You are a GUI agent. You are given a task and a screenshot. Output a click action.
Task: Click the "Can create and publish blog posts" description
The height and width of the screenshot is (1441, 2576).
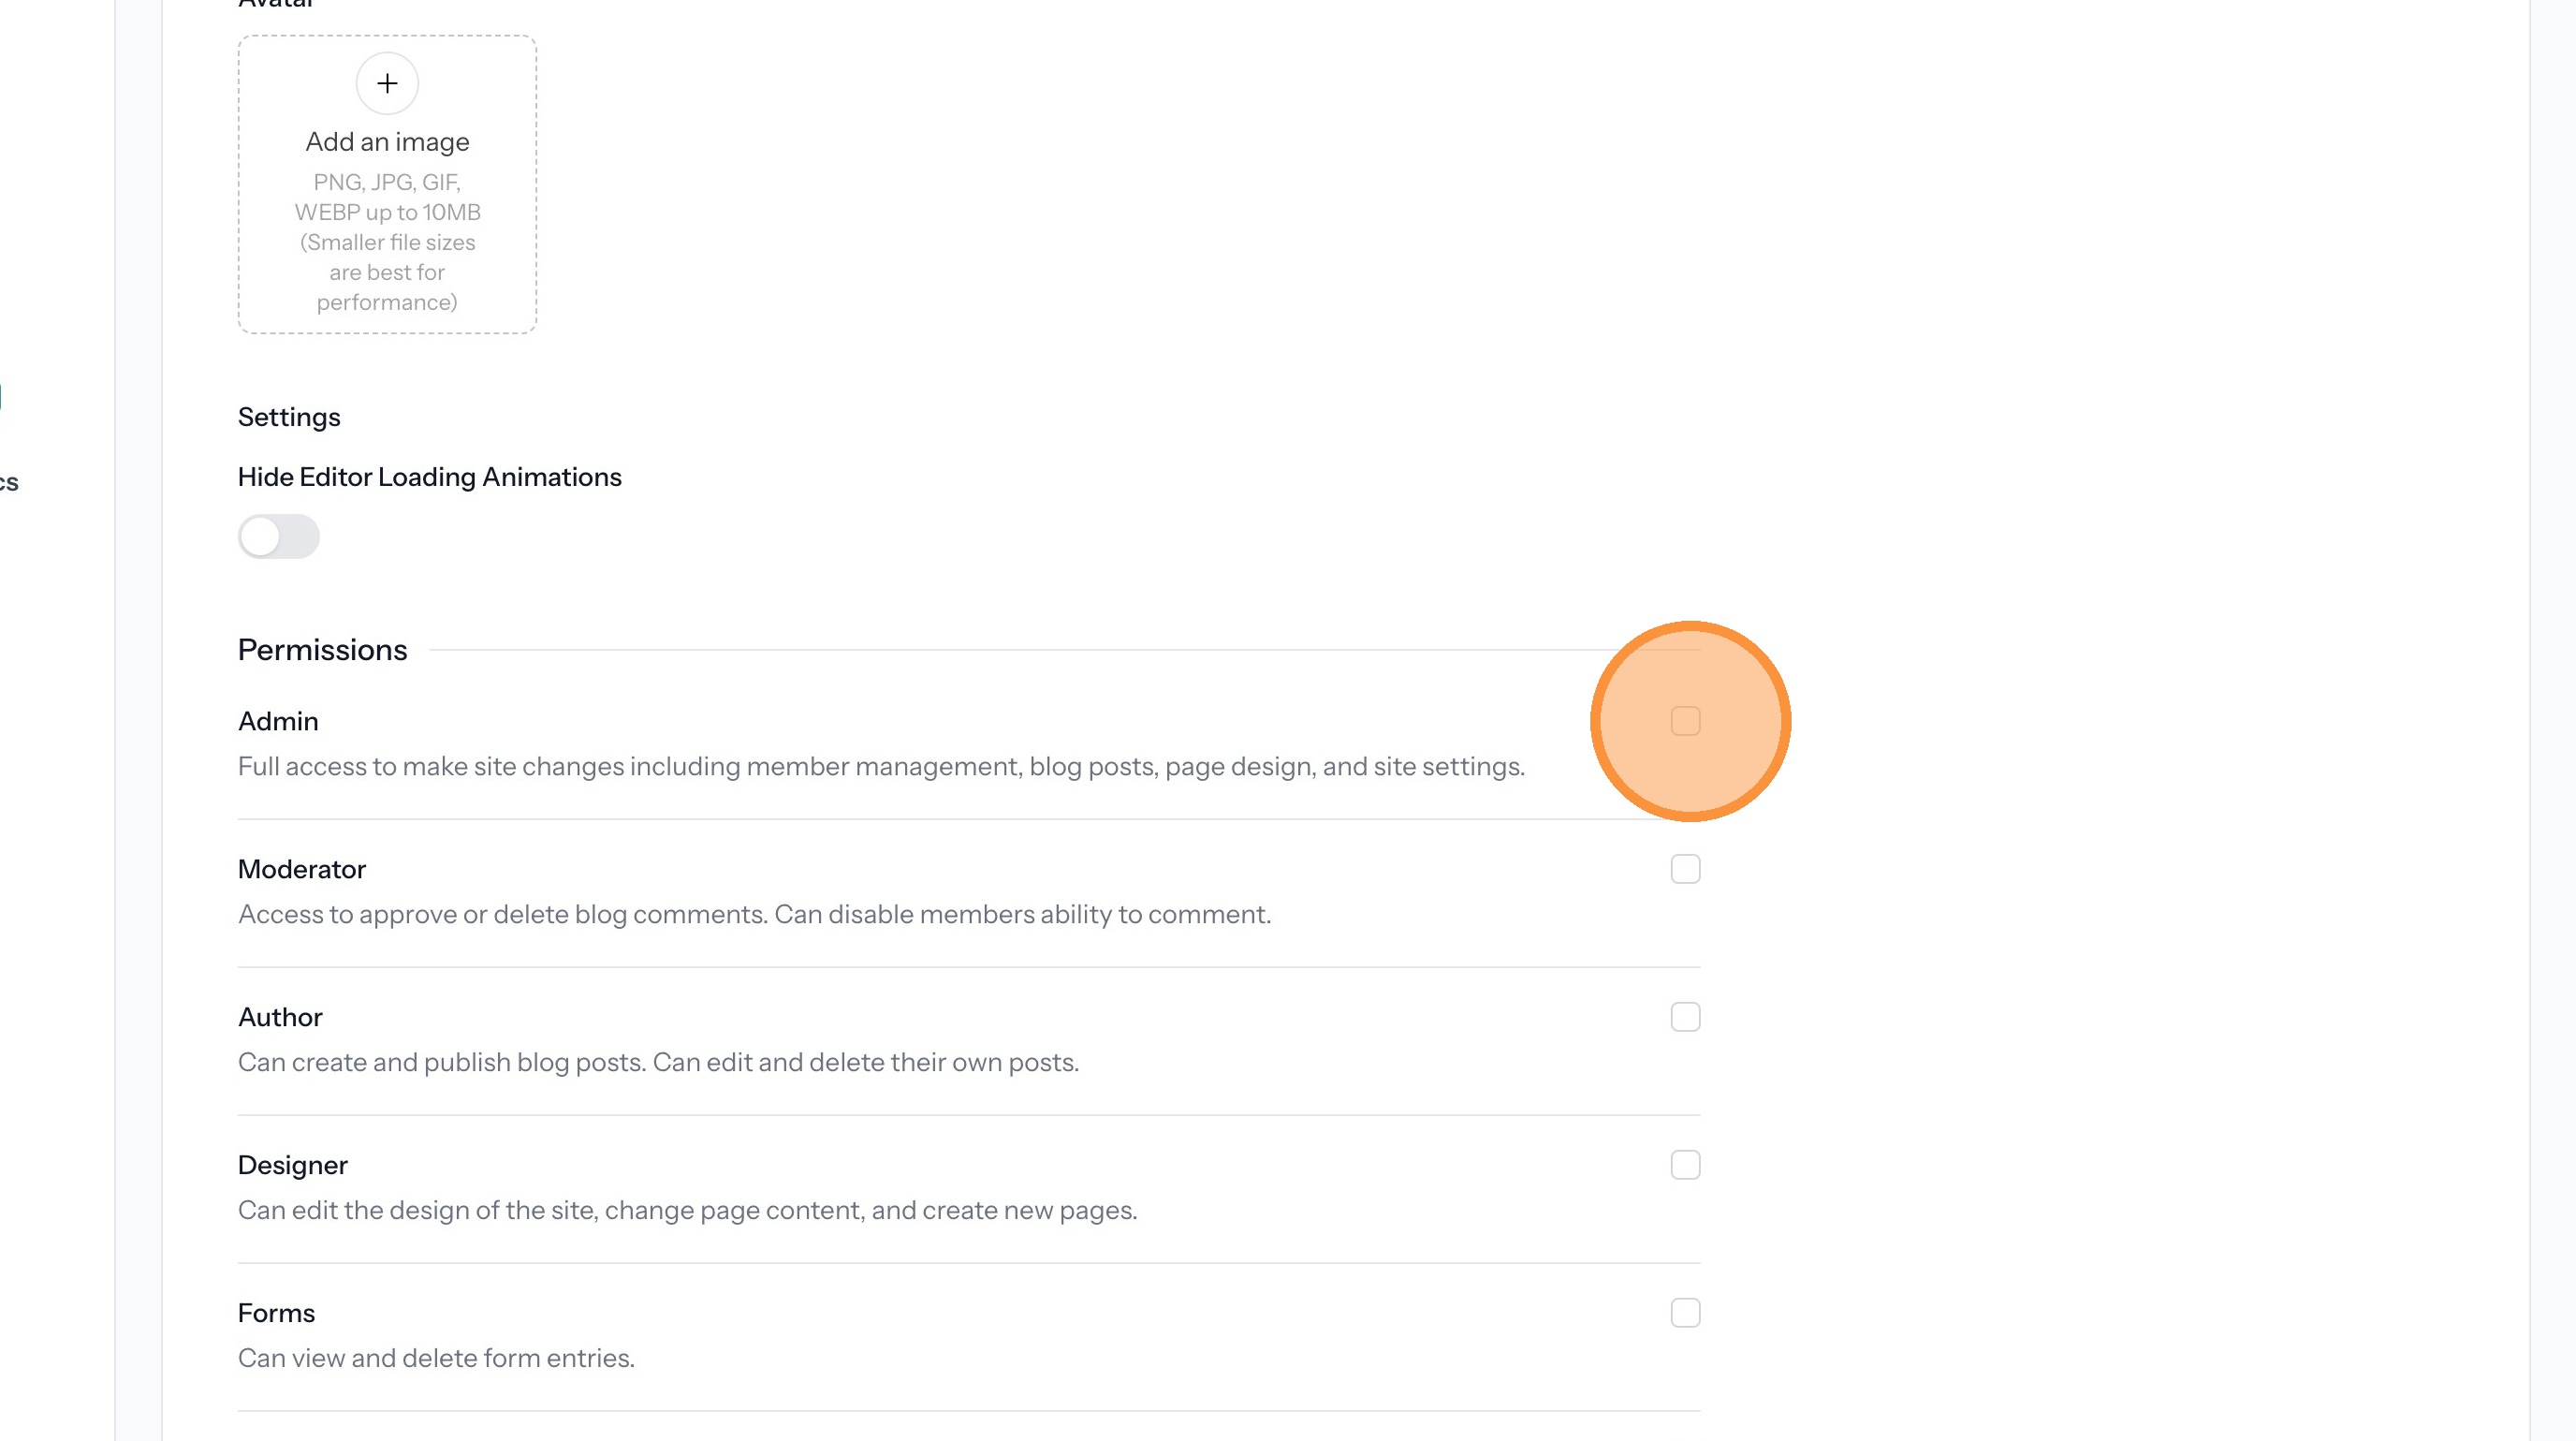tap(658, 1062)
